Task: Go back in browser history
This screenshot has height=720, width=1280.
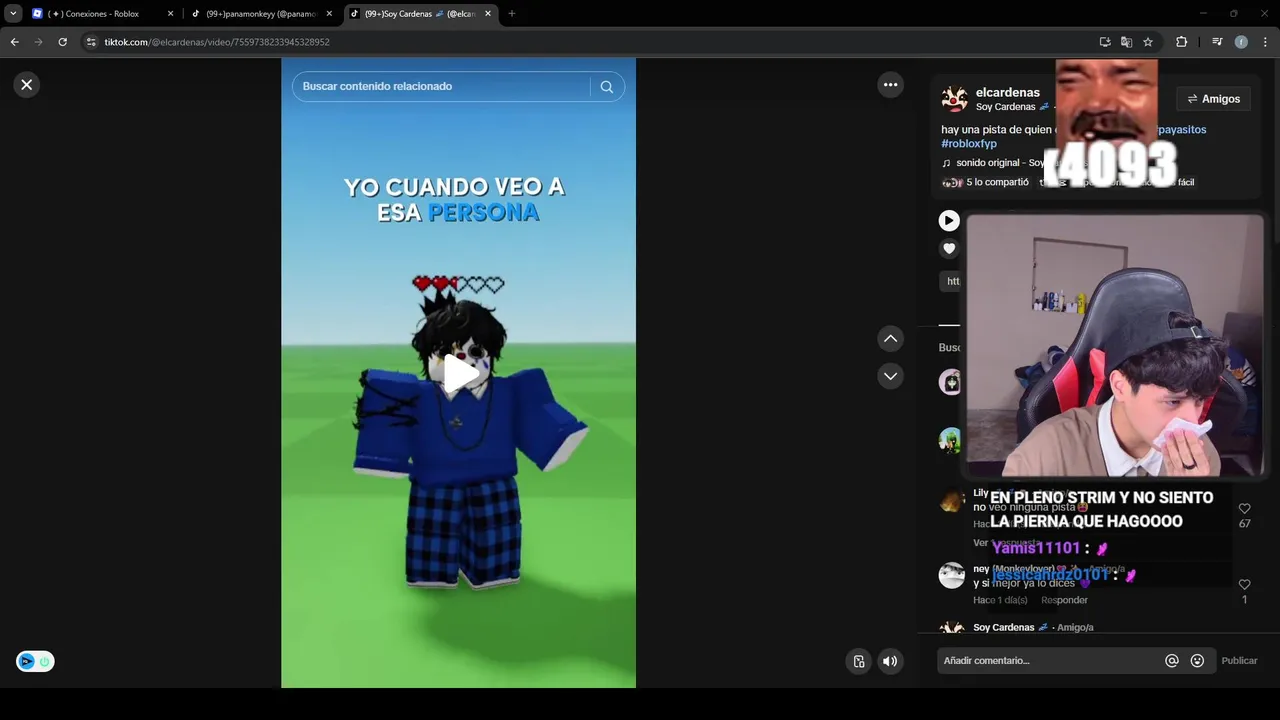Action: click(x=14, y=42)
